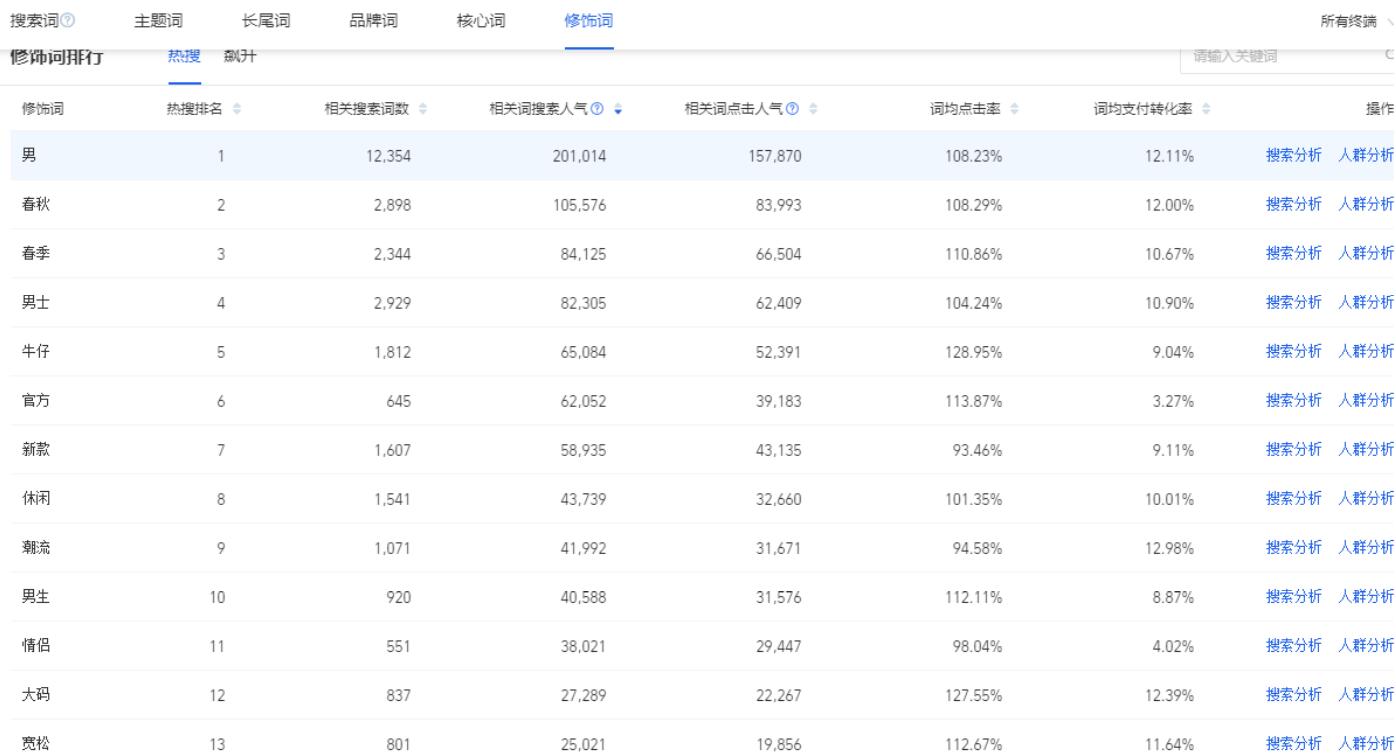The width and height of the screenshot is (1396, 754).
Task: Click the 牛仔 modifier word cell
Action: point(36,351)
